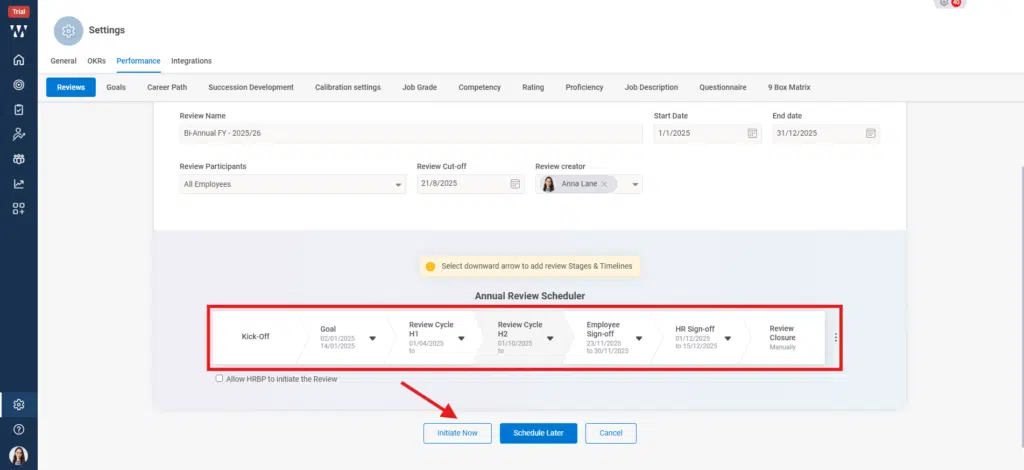The width and height of the screenshot is (1024, 470).
Task: Remove Anna Lane from Review creator
Action: [604, 184]
